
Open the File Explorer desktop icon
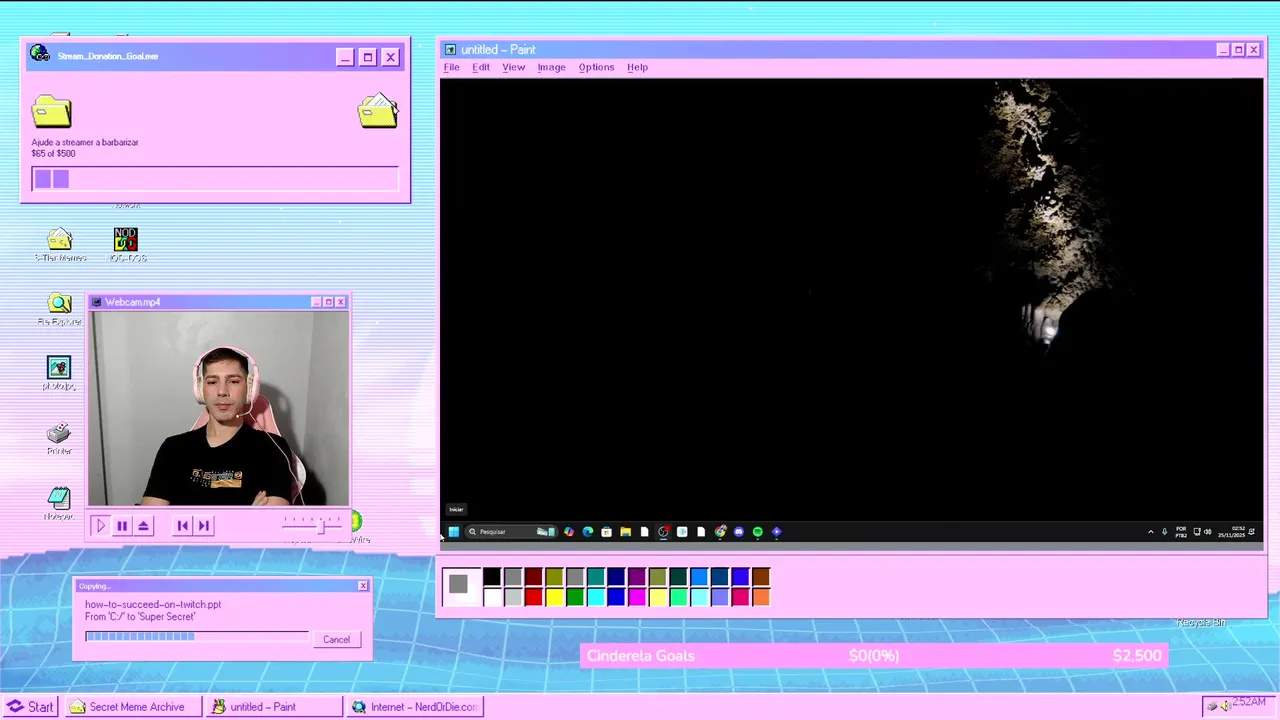(x=59, y=310)
